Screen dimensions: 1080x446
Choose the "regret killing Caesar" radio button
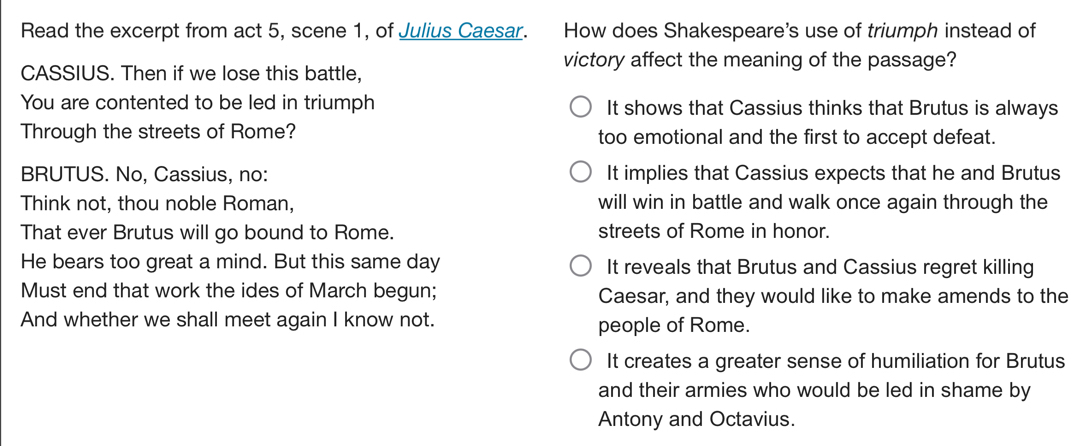coord(581,268)
